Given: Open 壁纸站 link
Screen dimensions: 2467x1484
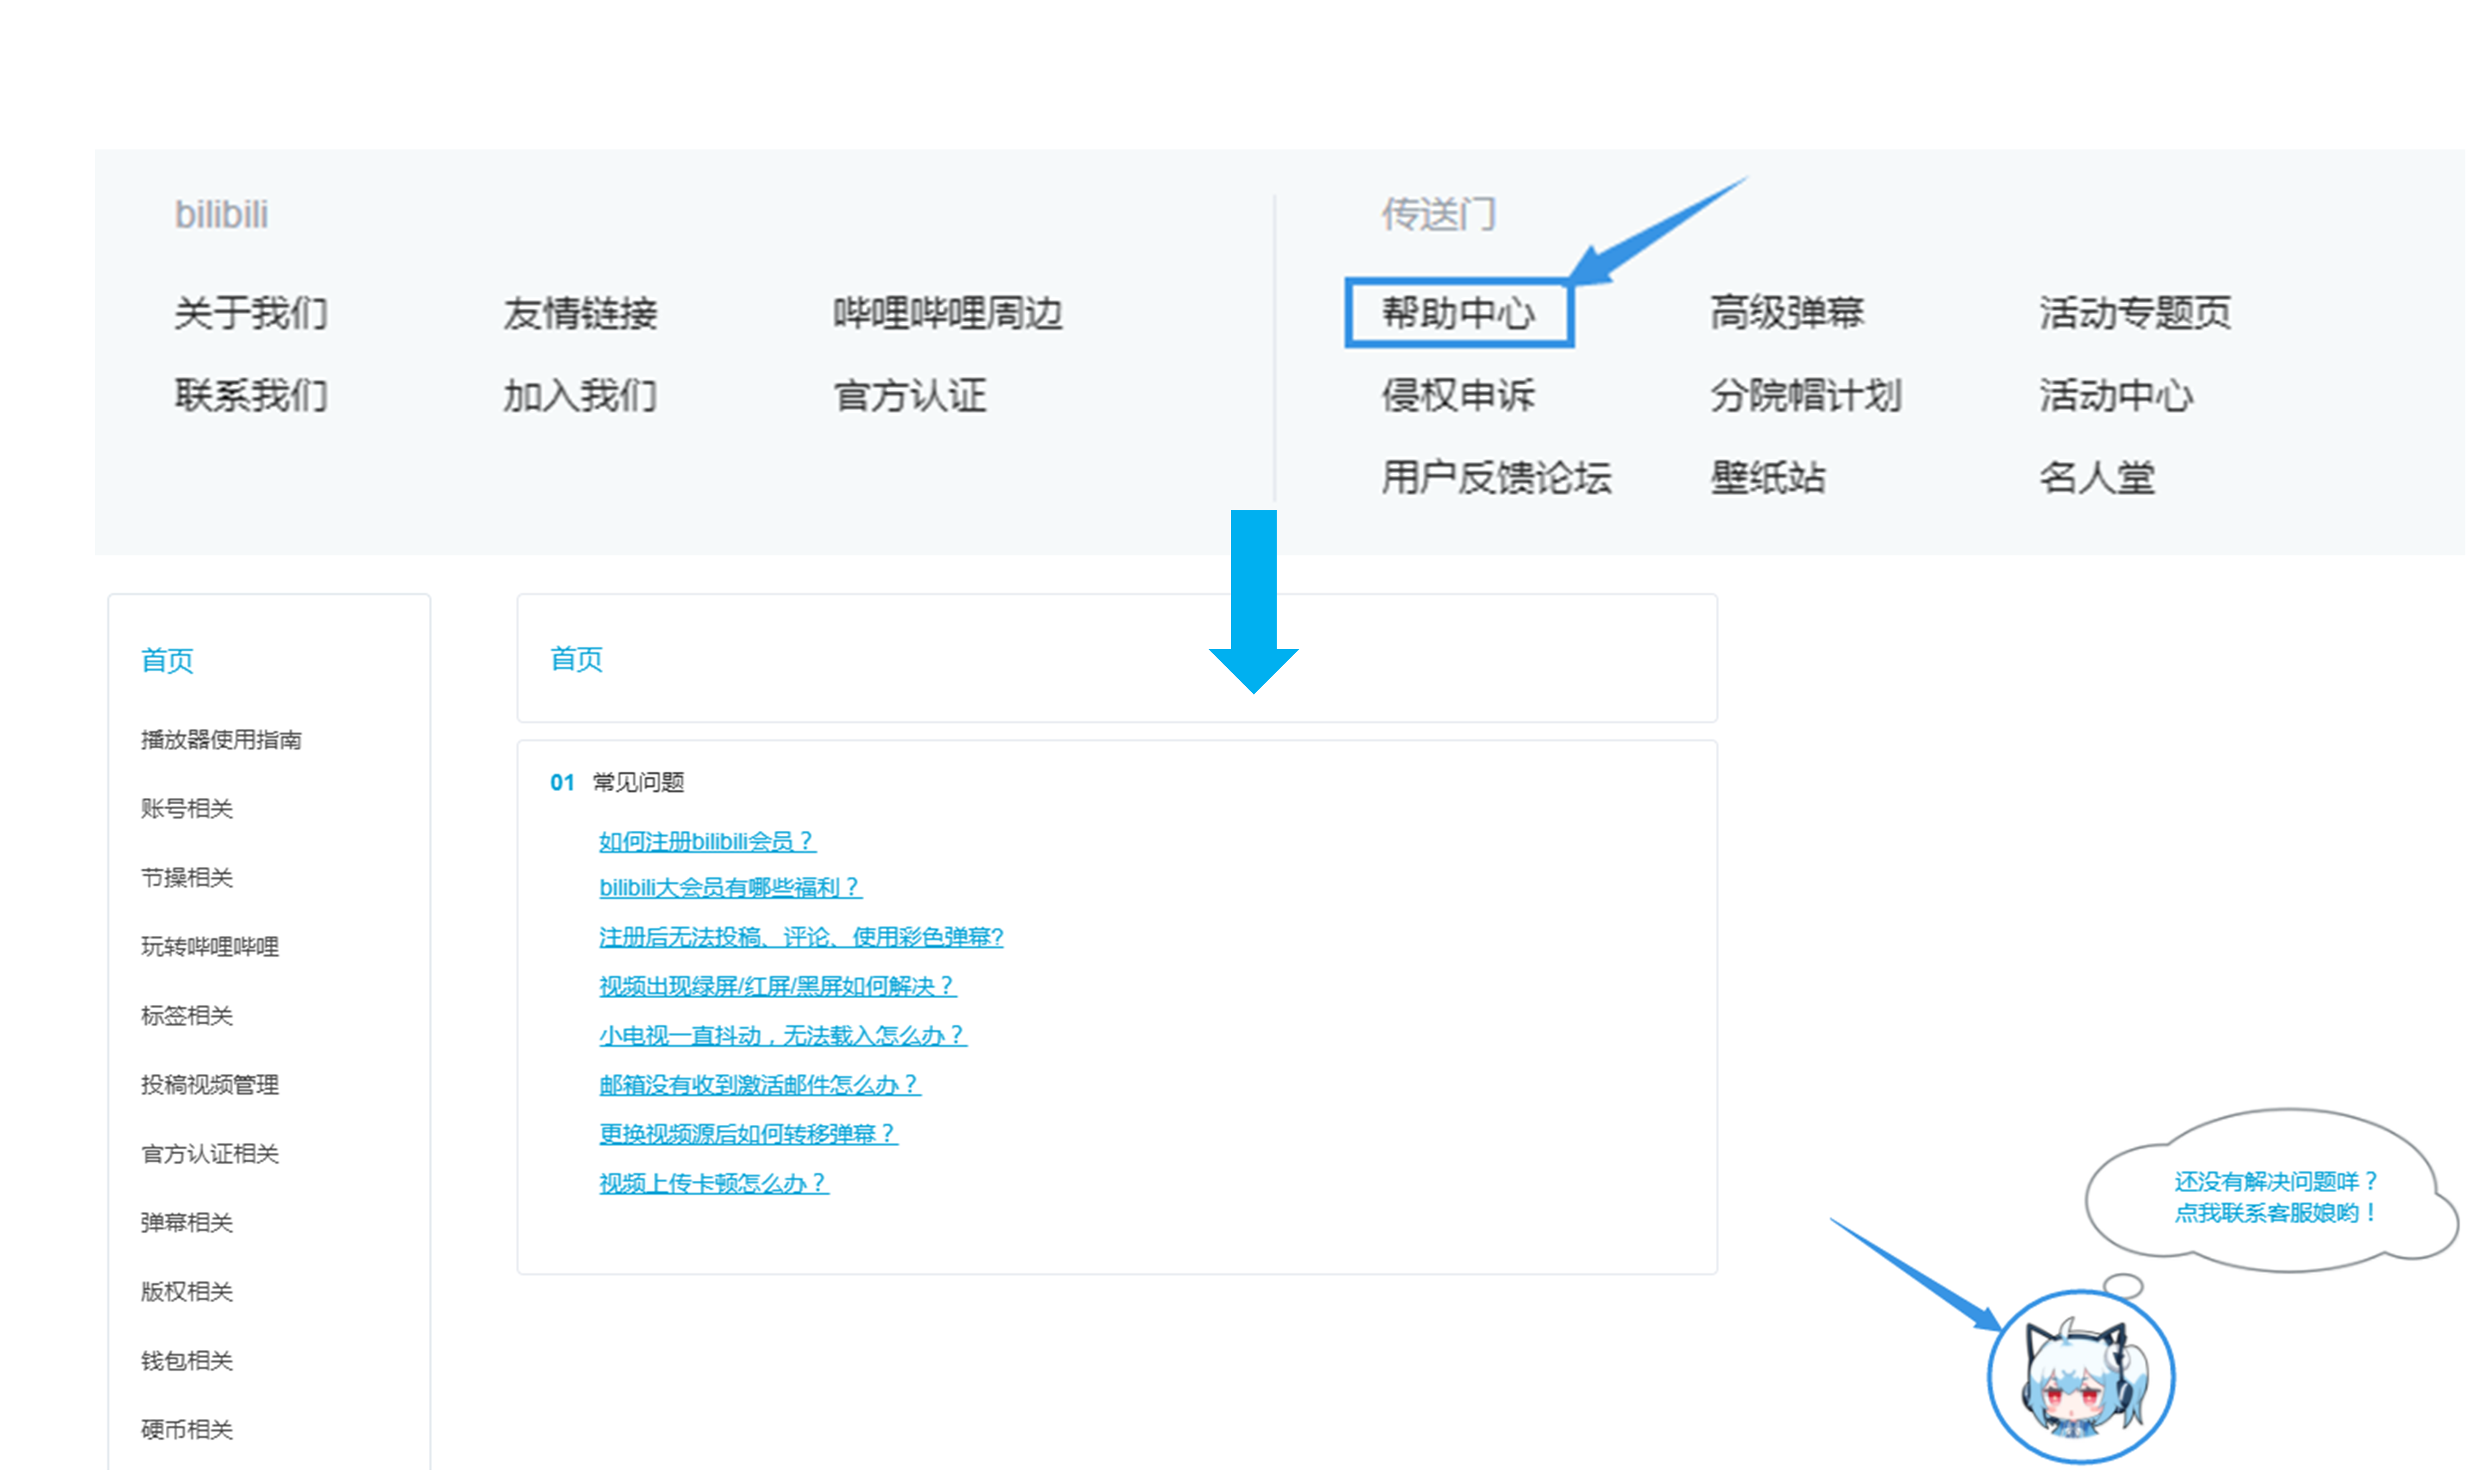Looking at the screenshot, I should [1767, 477].
